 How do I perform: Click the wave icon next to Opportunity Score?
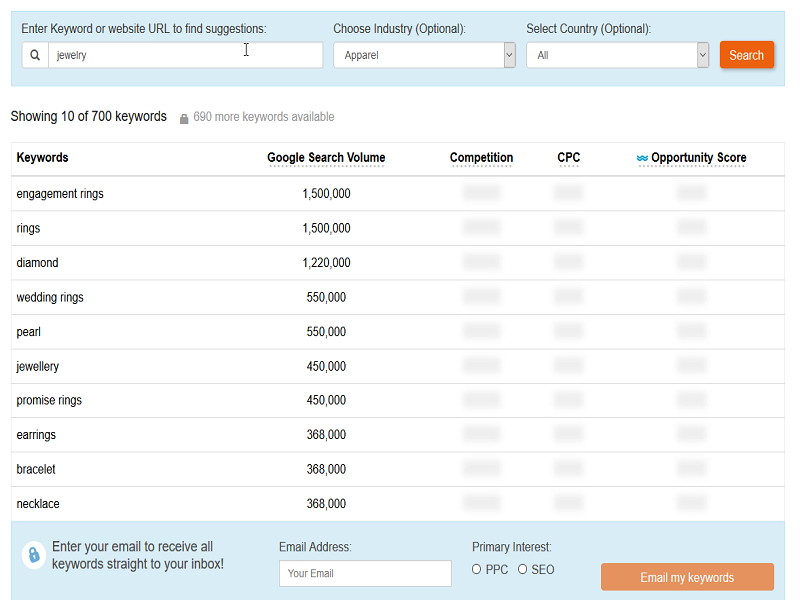click(x=642, y=158)
